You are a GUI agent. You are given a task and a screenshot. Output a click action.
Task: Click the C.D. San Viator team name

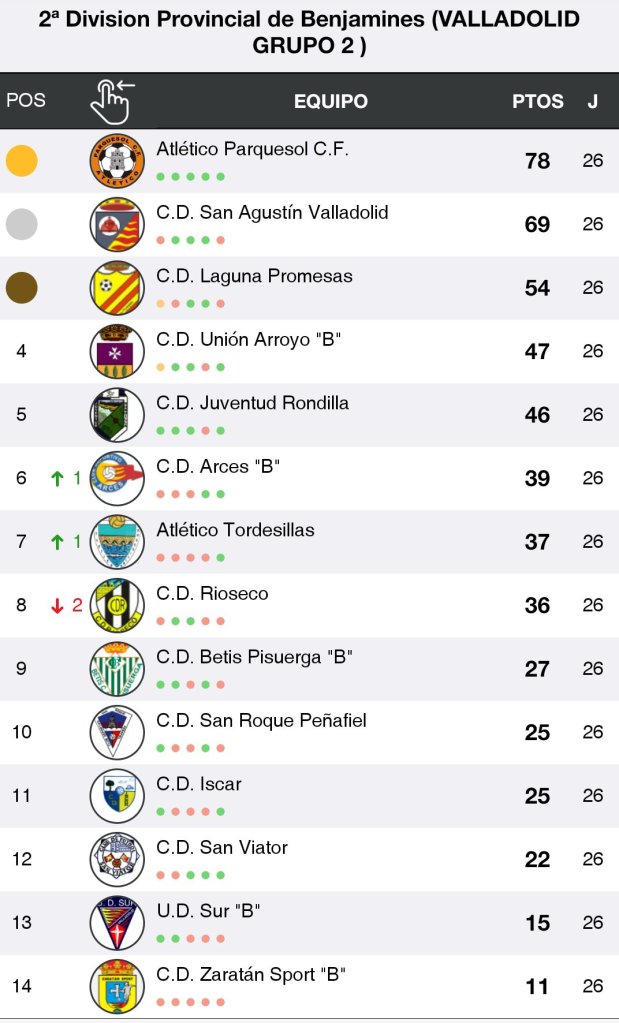[222, 847]
